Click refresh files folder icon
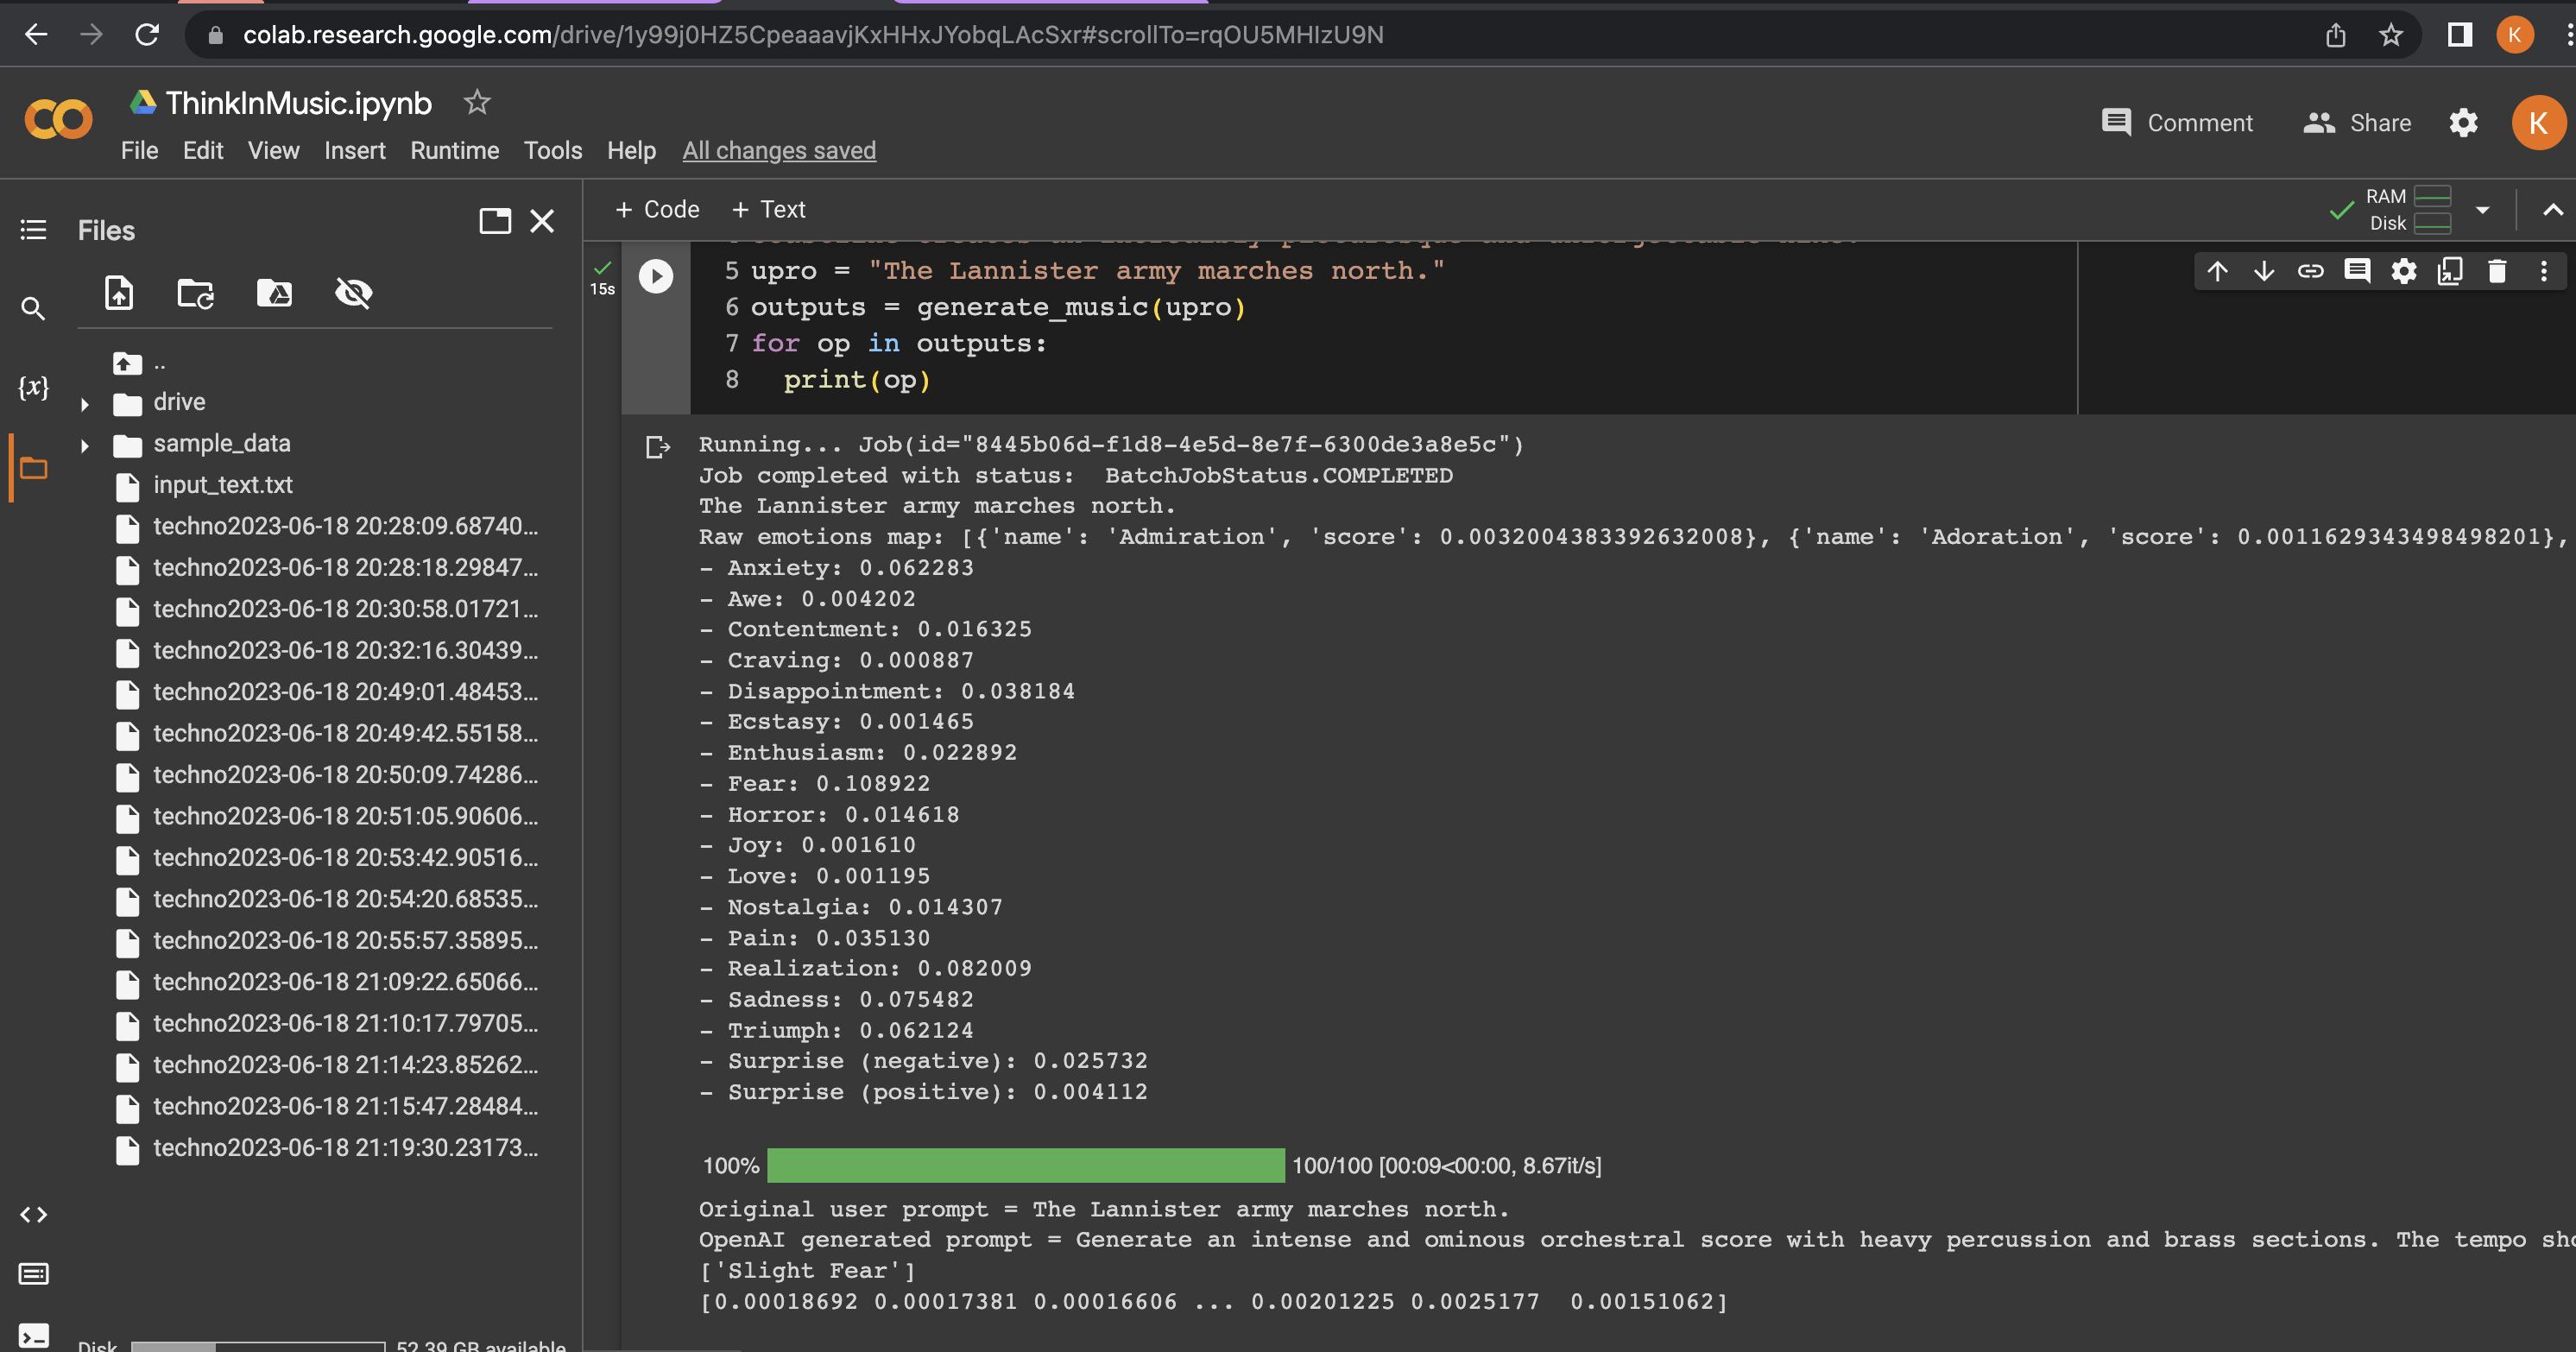 pos(195,293)
